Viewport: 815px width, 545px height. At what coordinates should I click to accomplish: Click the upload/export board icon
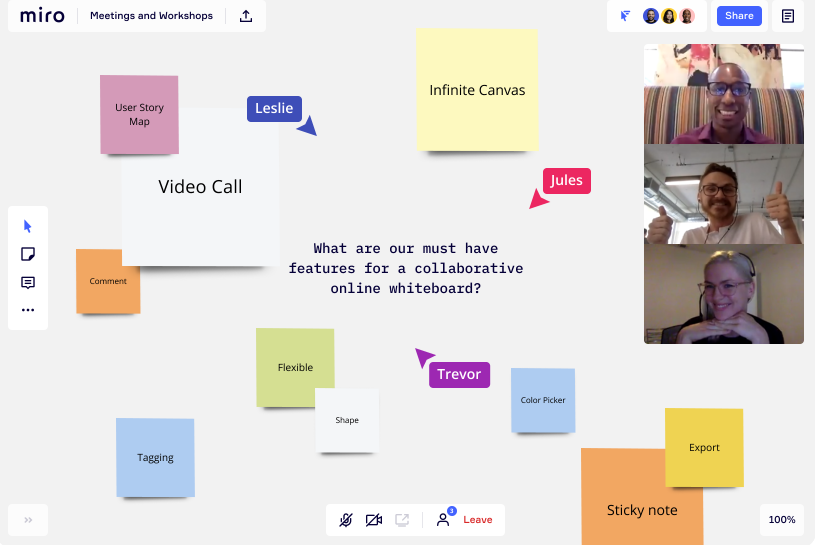click(x=246, y=16)
